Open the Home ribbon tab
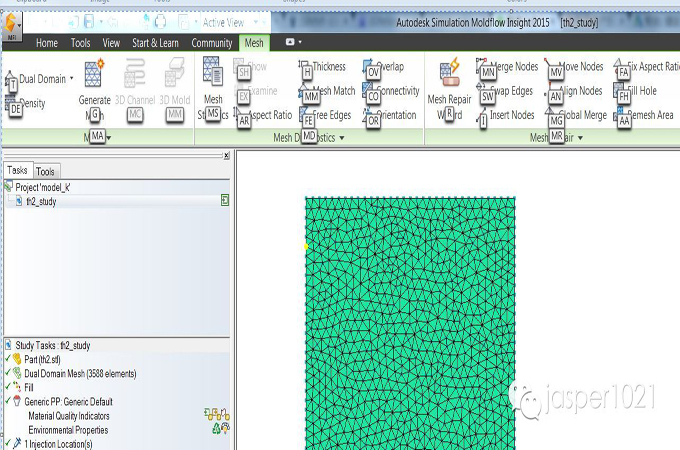Screen dimensions: 680x450 click(47, 43)
